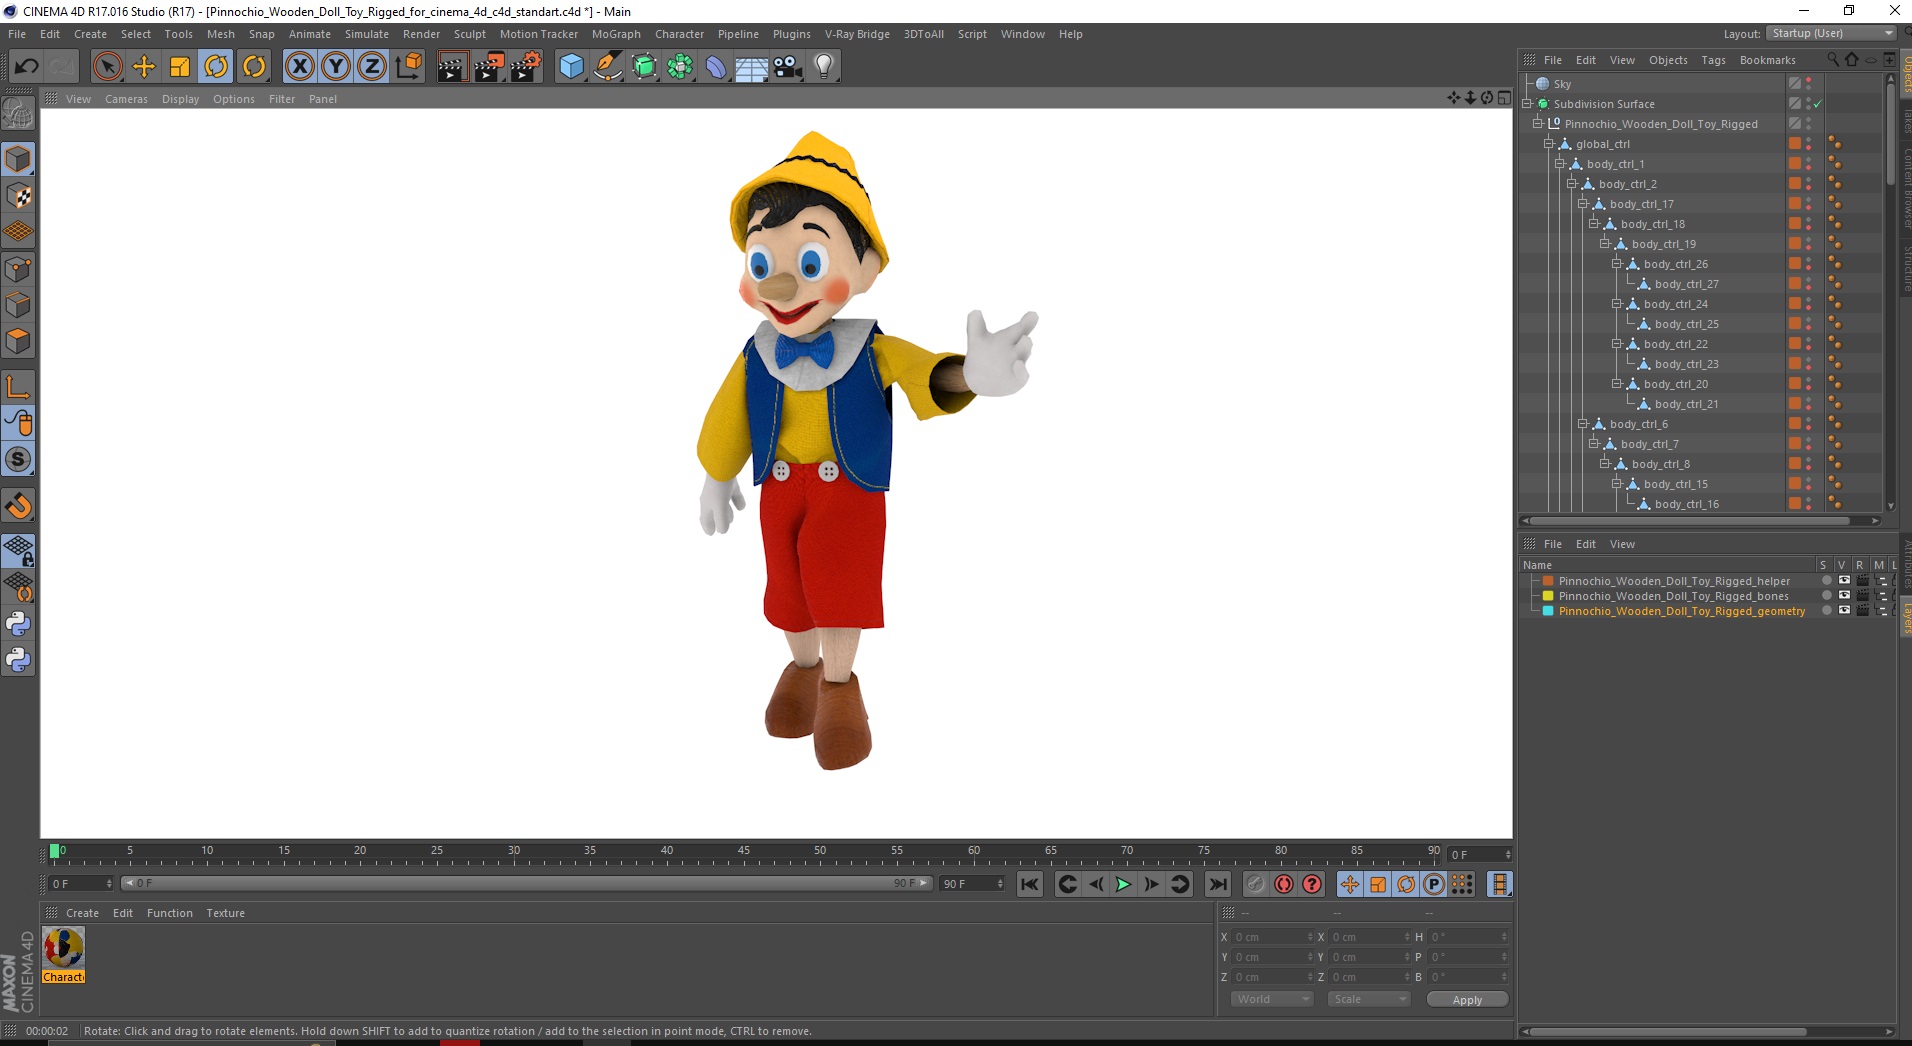The image size is (1912, 1046).
Task: Select the Live Selection tool
Action: tap(107, 67)
